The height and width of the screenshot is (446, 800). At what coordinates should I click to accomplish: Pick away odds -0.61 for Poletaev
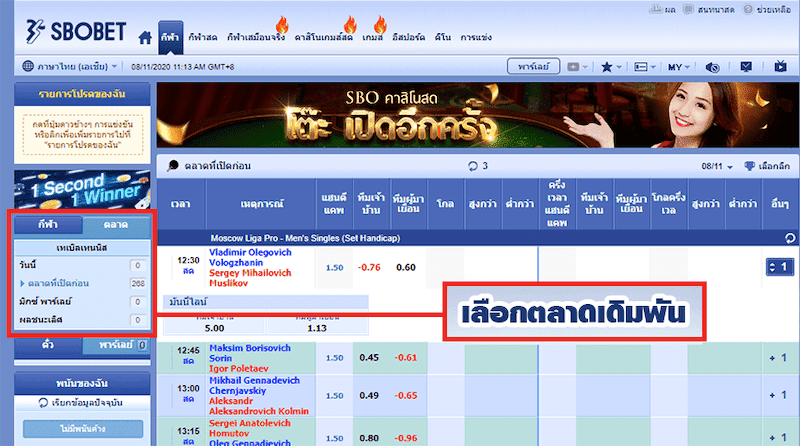click(x=406, y=358)
